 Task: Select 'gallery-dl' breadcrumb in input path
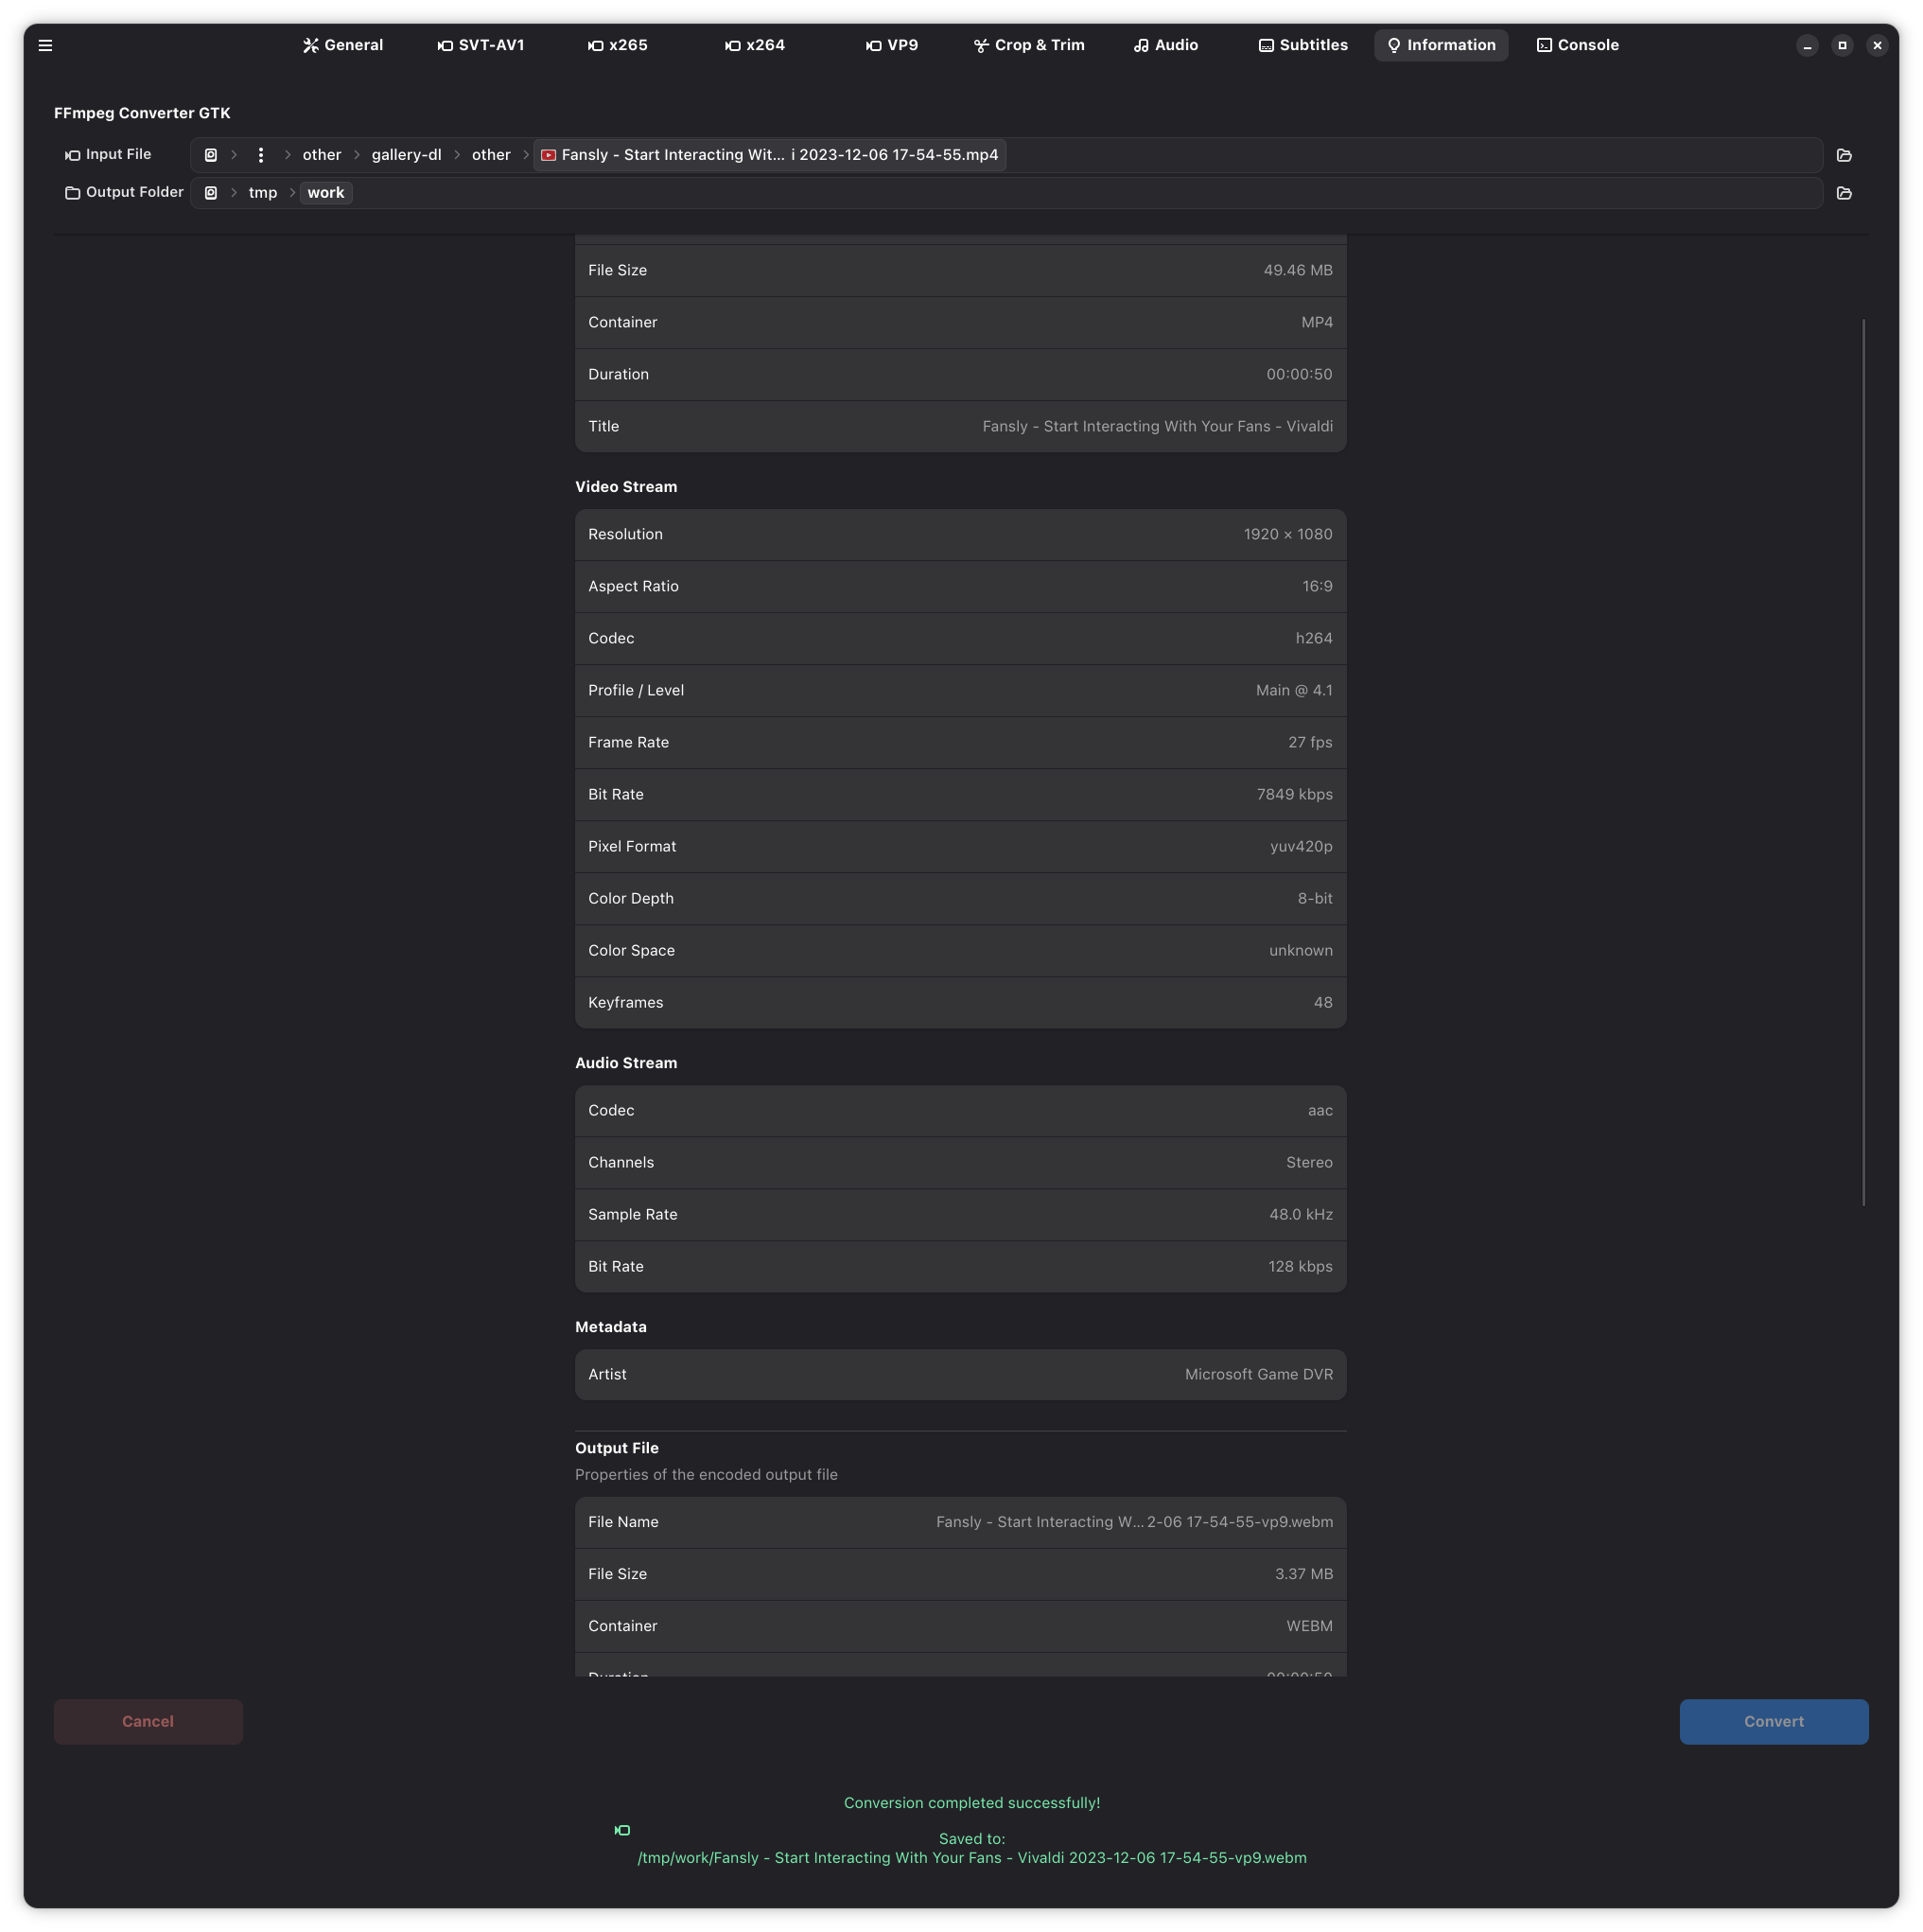[x=406, y=155]
